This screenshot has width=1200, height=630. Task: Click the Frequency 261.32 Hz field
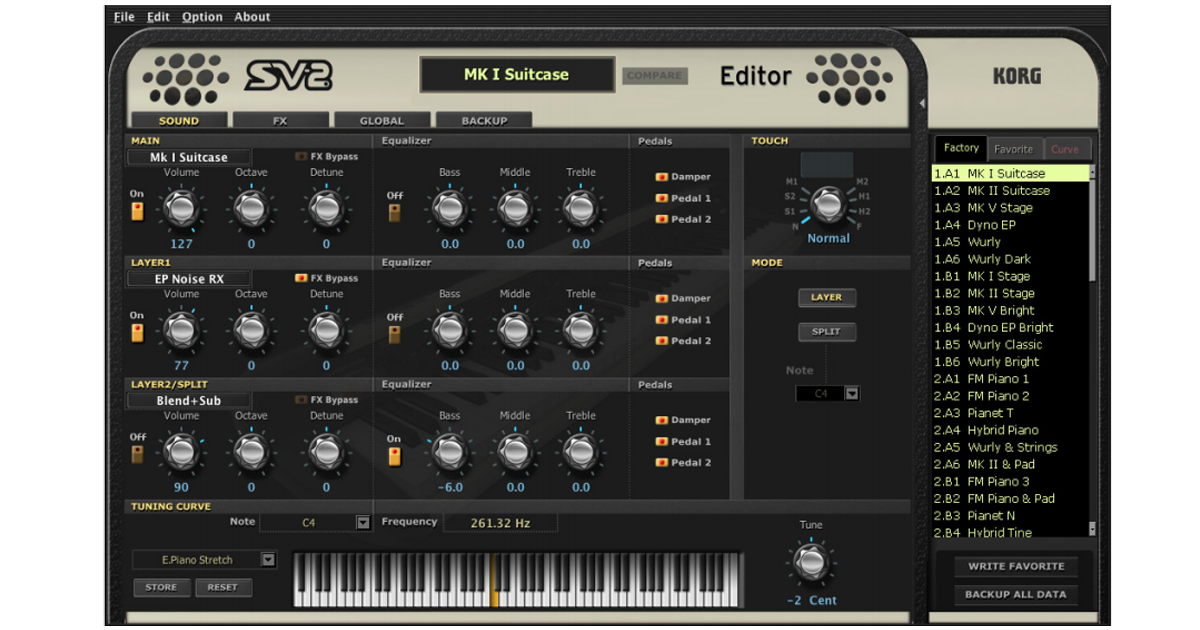coord(501,523)
